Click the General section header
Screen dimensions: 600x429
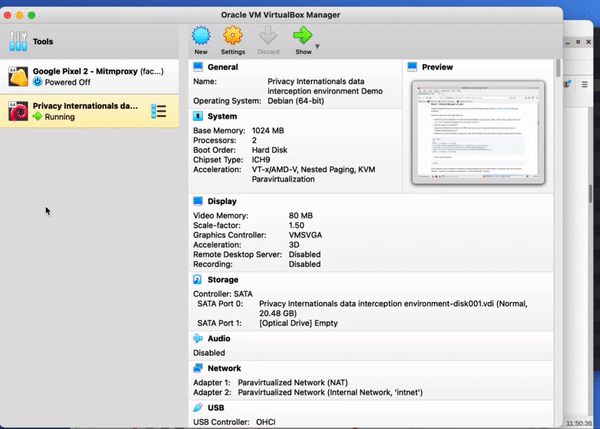coord(222,66)
